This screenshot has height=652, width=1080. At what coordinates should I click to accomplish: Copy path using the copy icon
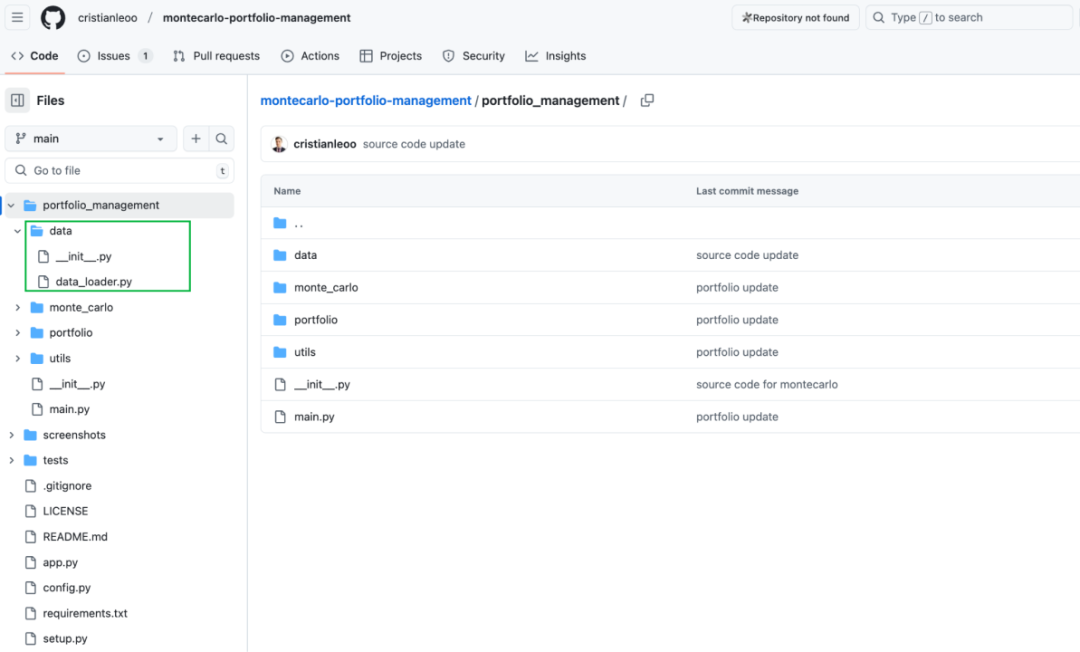tap(647, 100)
